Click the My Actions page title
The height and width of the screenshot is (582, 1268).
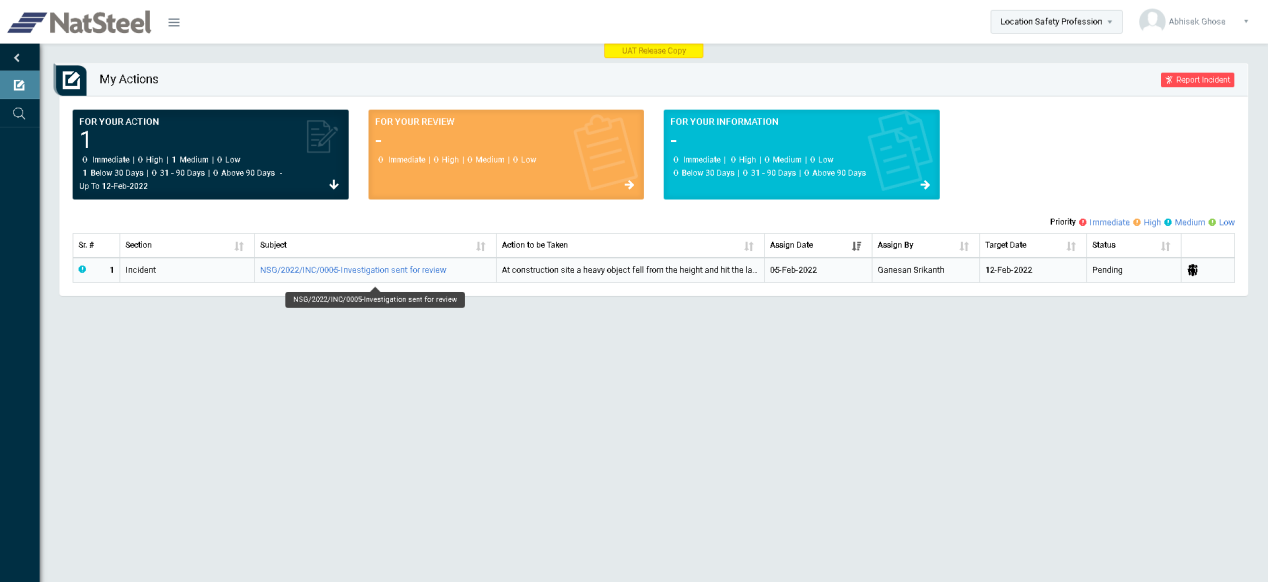(129, 79)
